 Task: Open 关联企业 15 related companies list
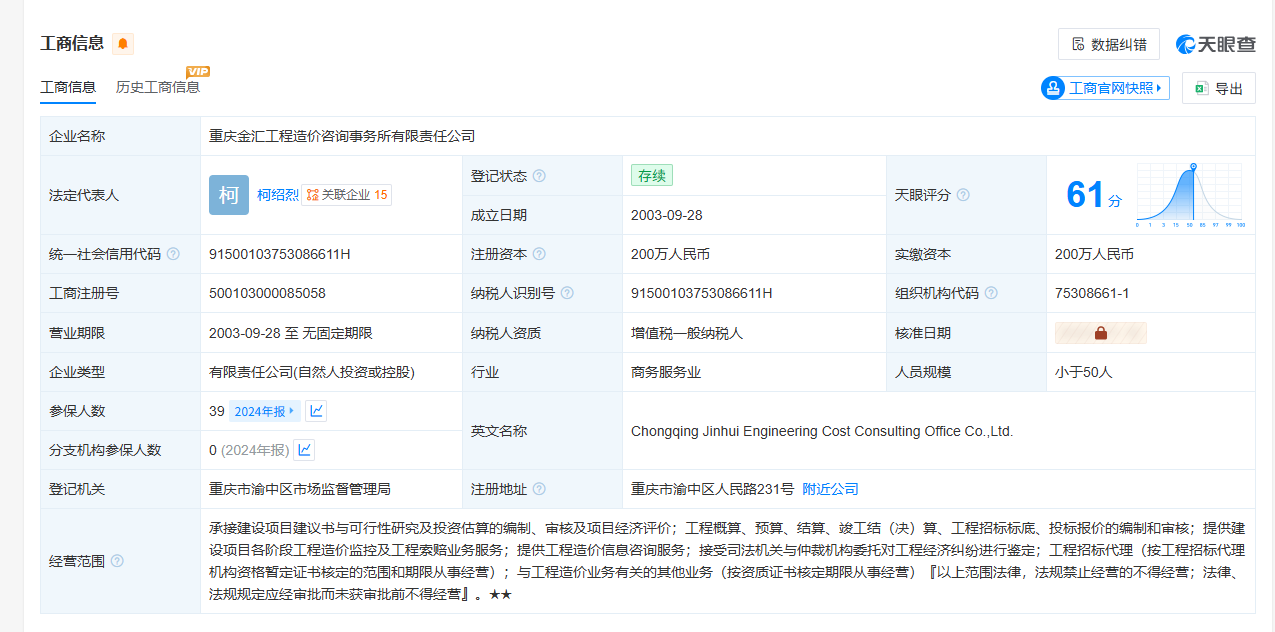pos(347,195)
